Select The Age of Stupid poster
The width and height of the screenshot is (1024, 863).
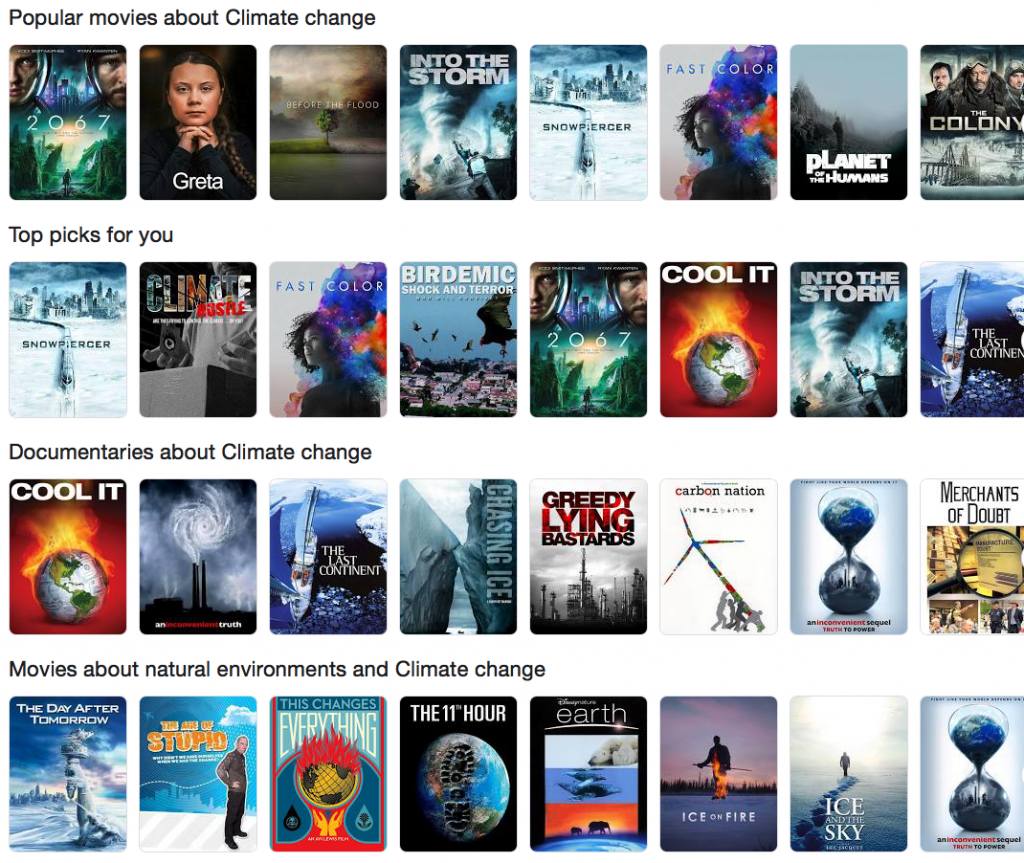click(198, 773)
